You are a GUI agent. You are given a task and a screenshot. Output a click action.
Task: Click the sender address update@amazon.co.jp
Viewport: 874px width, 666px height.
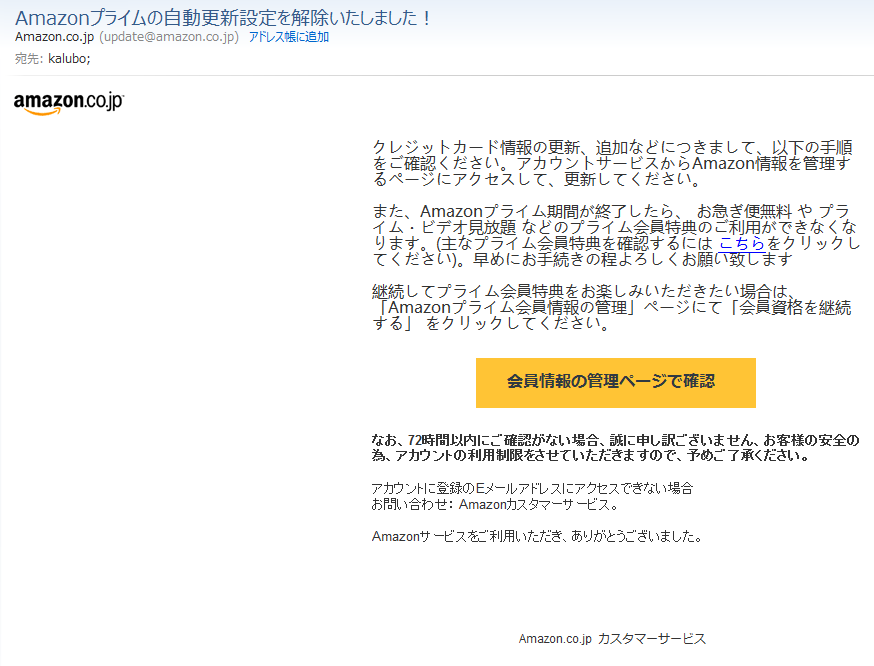[x=169, y=37]
